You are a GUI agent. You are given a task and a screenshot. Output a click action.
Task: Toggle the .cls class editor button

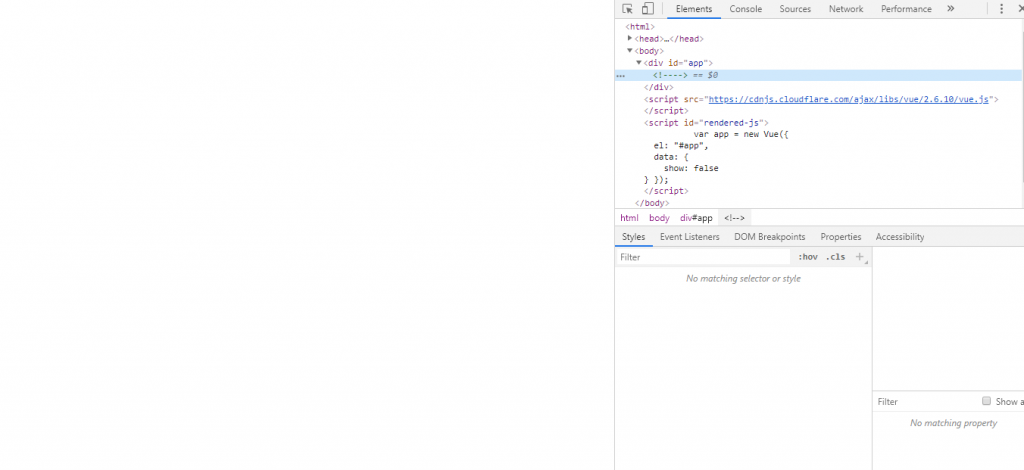(x=835, y=257)
